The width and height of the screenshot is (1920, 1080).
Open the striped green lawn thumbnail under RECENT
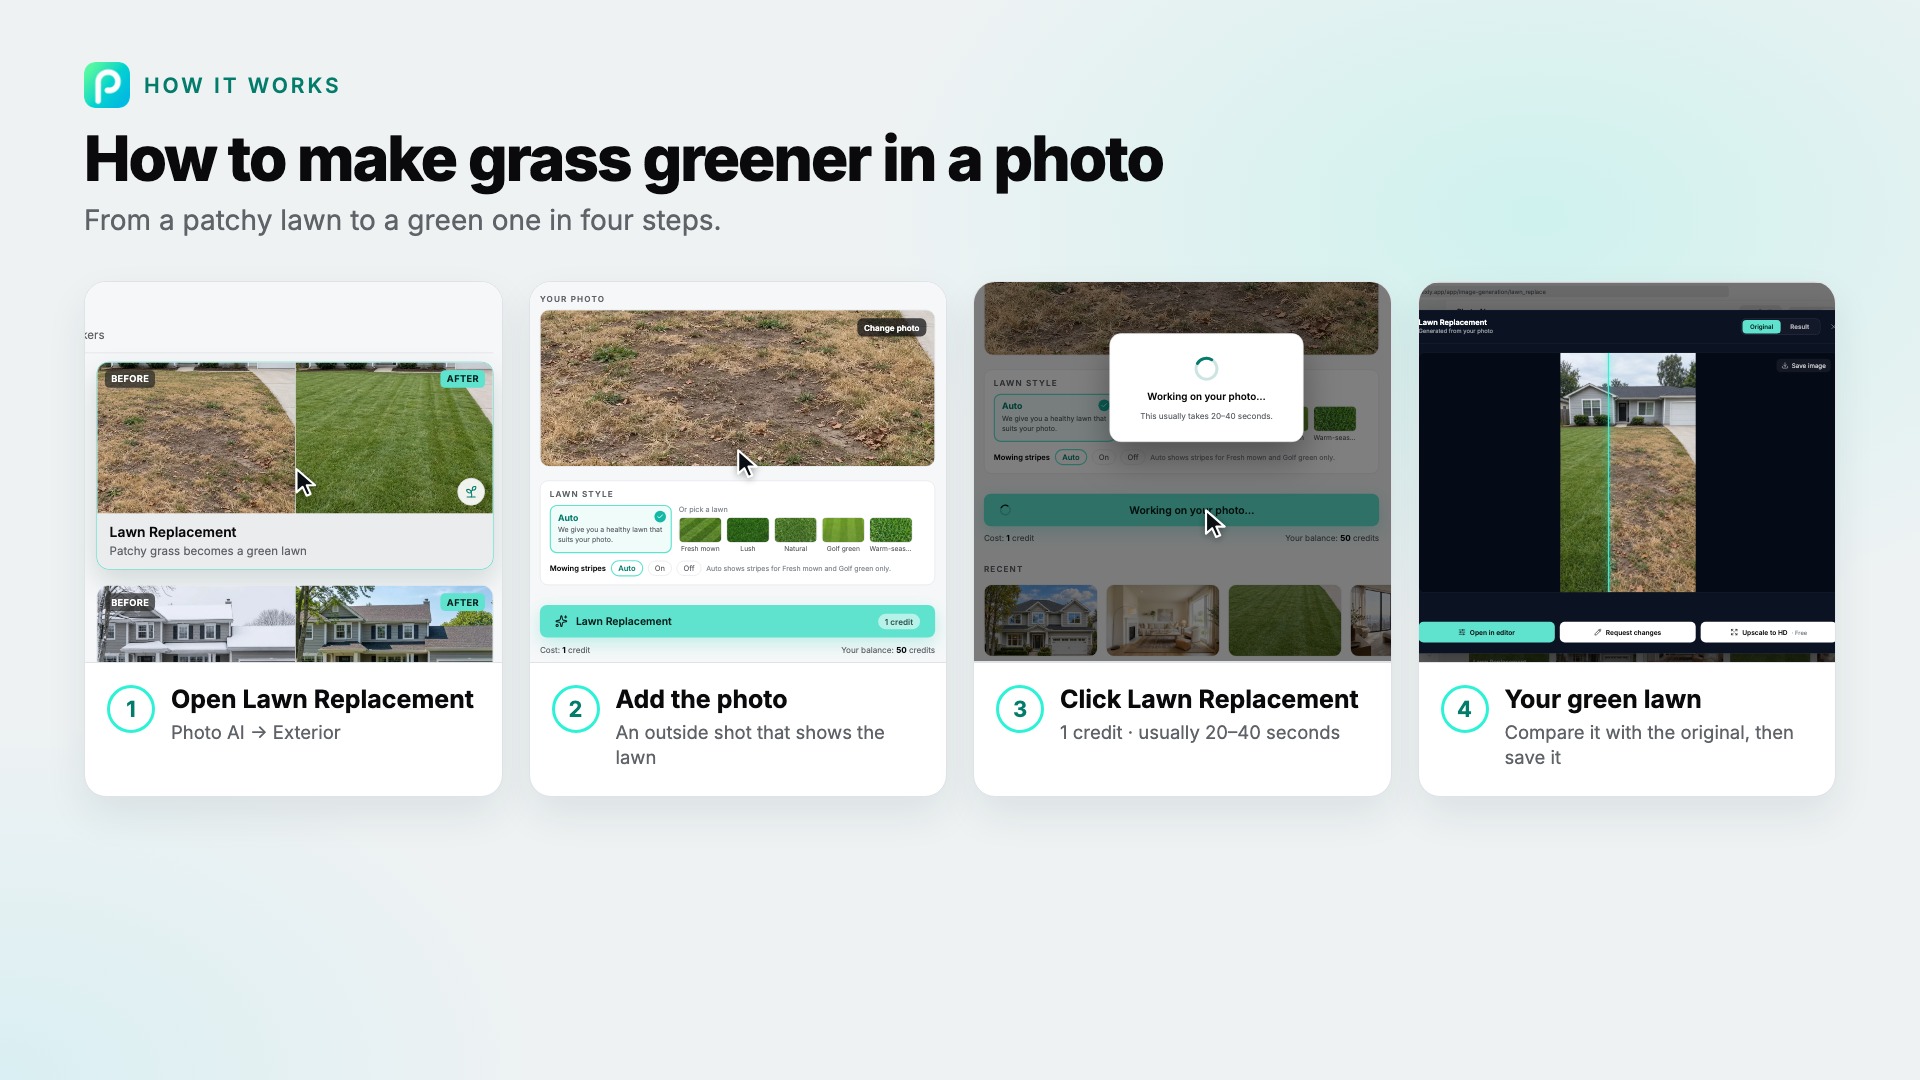coord(1285,620)
